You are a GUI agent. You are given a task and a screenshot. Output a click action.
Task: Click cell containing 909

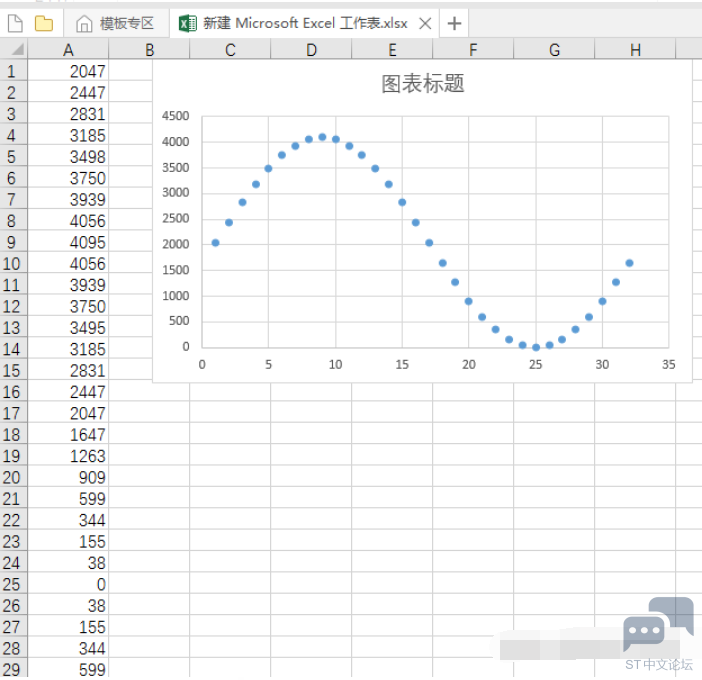click(68, 477)
